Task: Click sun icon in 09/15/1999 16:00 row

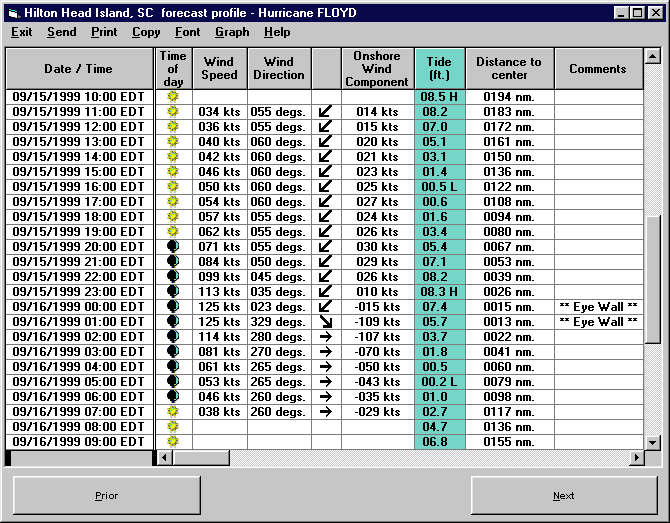Action: [173, 187]
